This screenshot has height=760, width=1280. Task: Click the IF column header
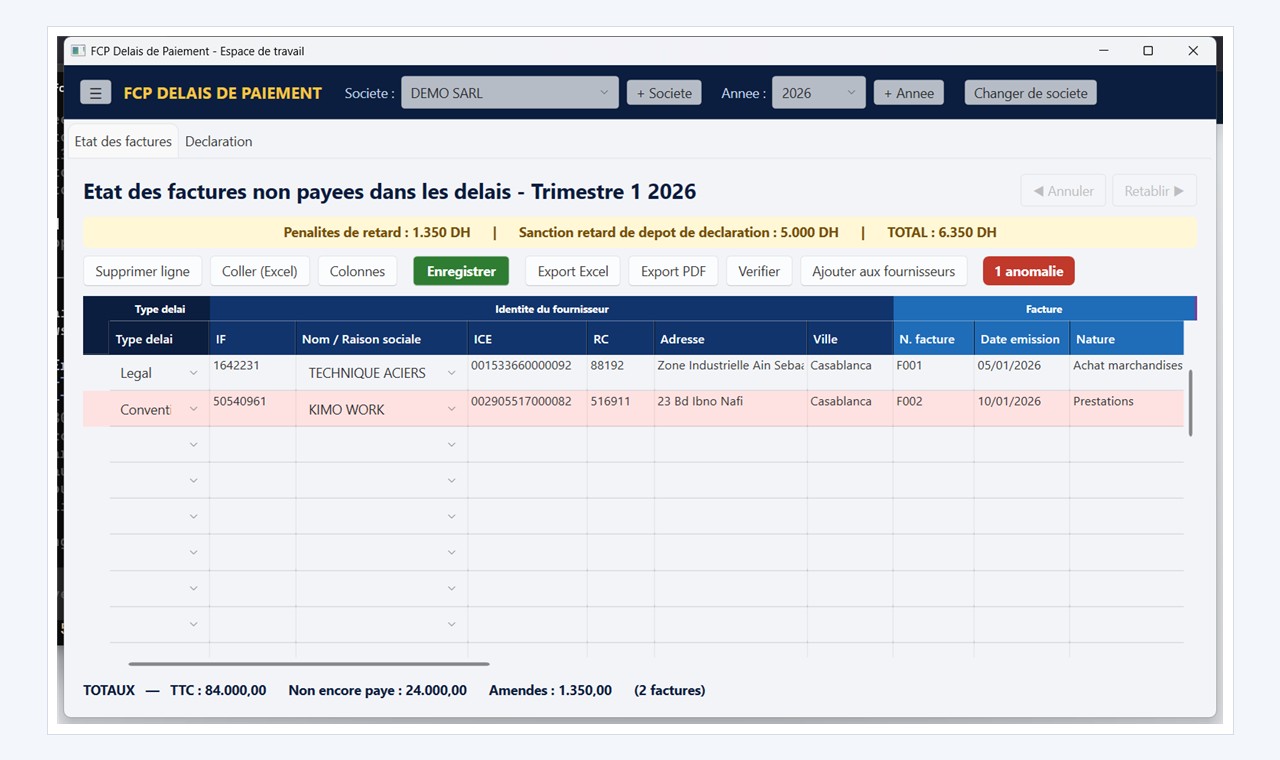coord(252,339)
